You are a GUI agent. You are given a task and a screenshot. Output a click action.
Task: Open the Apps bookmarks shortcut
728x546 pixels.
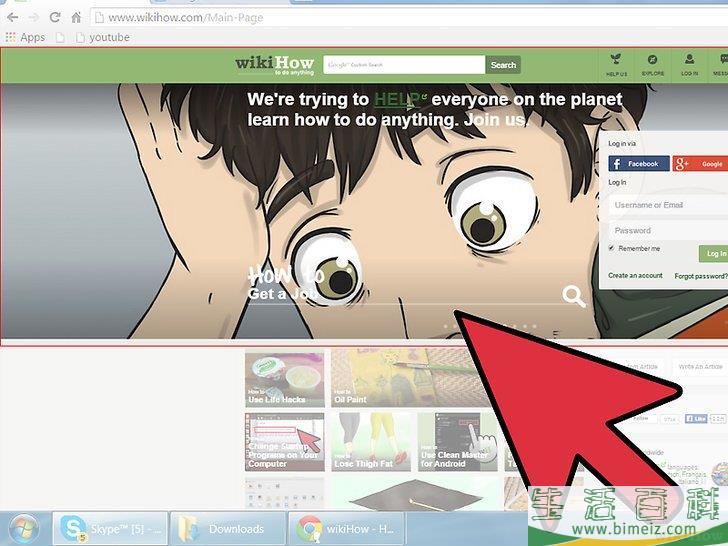click(x=26, y=37)
